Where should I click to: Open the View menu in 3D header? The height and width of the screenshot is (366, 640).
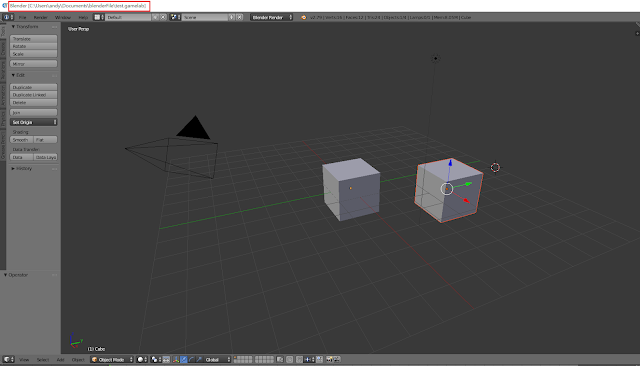point(24,360)
